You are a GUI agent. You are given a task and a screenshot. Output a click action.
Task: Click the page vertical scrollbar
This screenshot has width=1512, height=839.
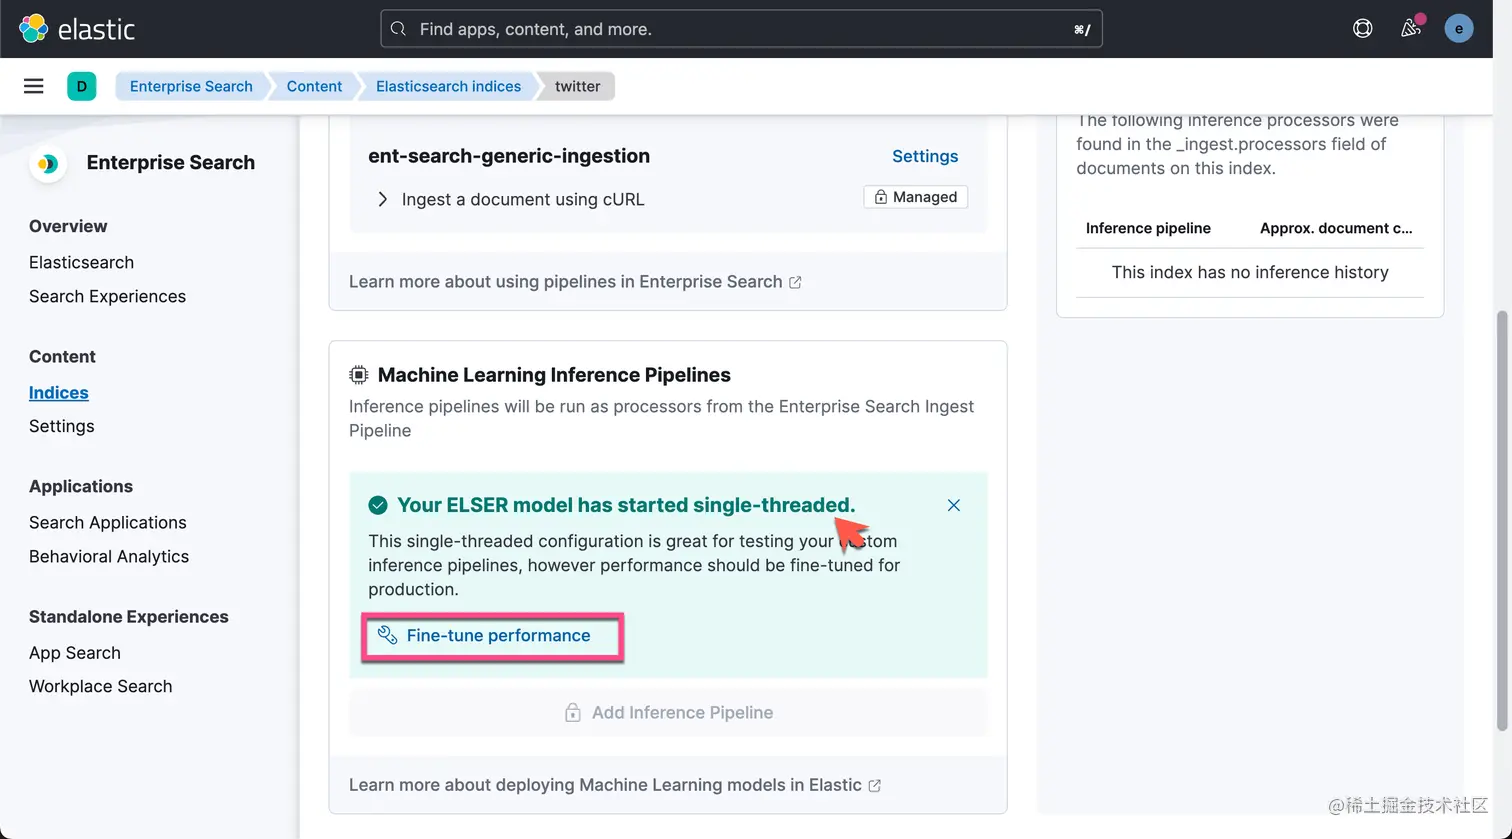(x=1501, y=520)
